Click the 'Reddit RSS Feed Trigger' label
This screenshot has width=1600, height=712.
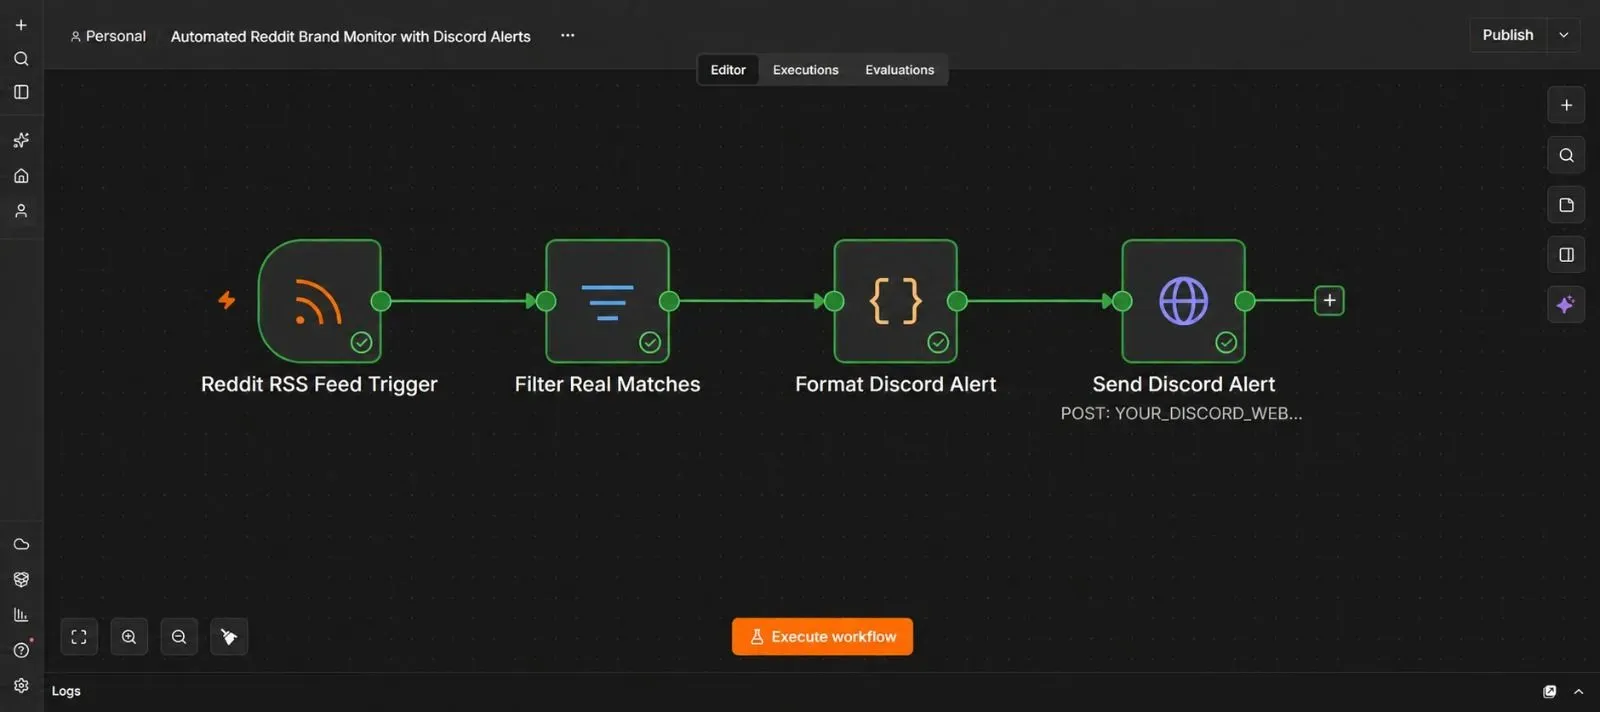[319, 384]
